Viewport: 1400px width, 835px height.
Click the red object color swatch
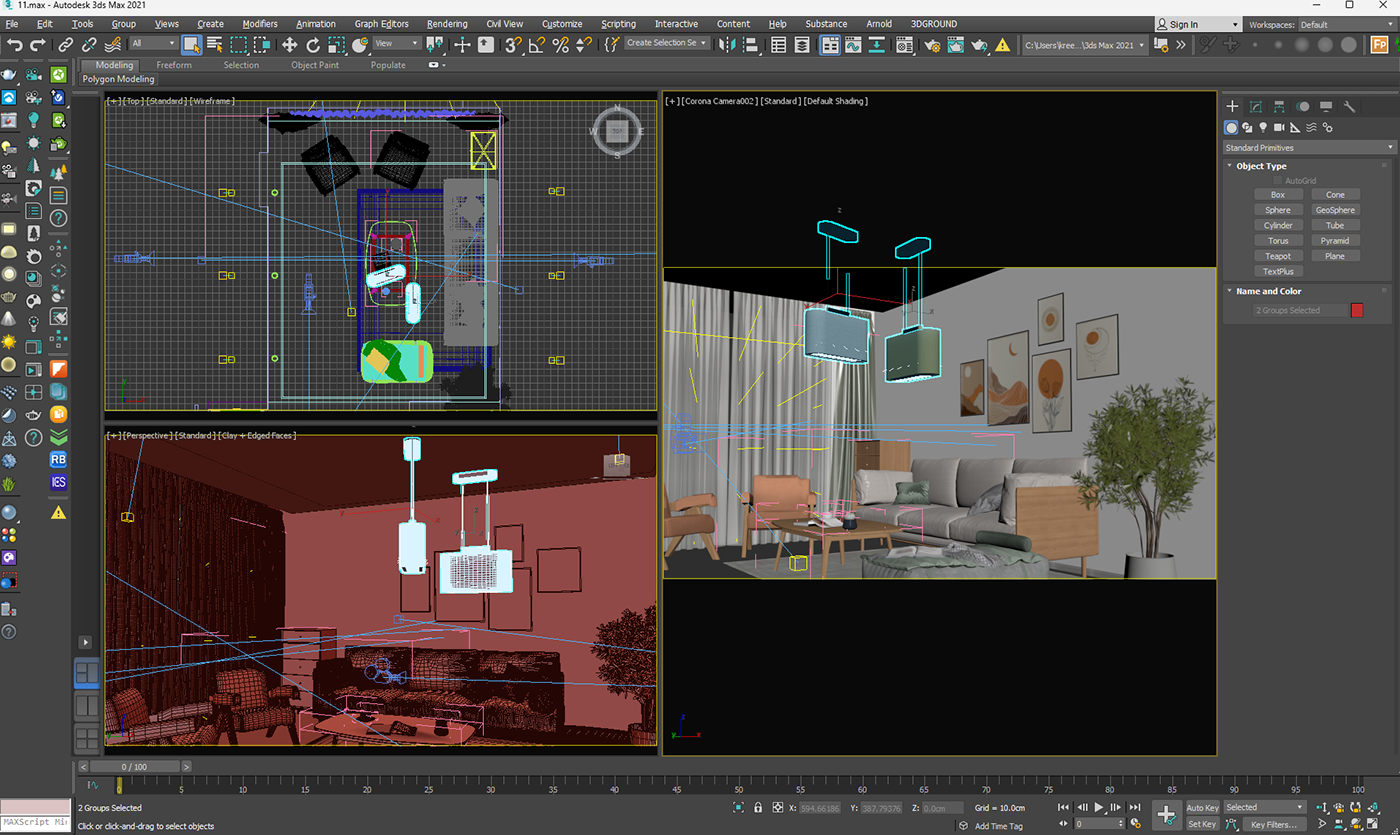pyautogui.click(x=1357, y=310)
